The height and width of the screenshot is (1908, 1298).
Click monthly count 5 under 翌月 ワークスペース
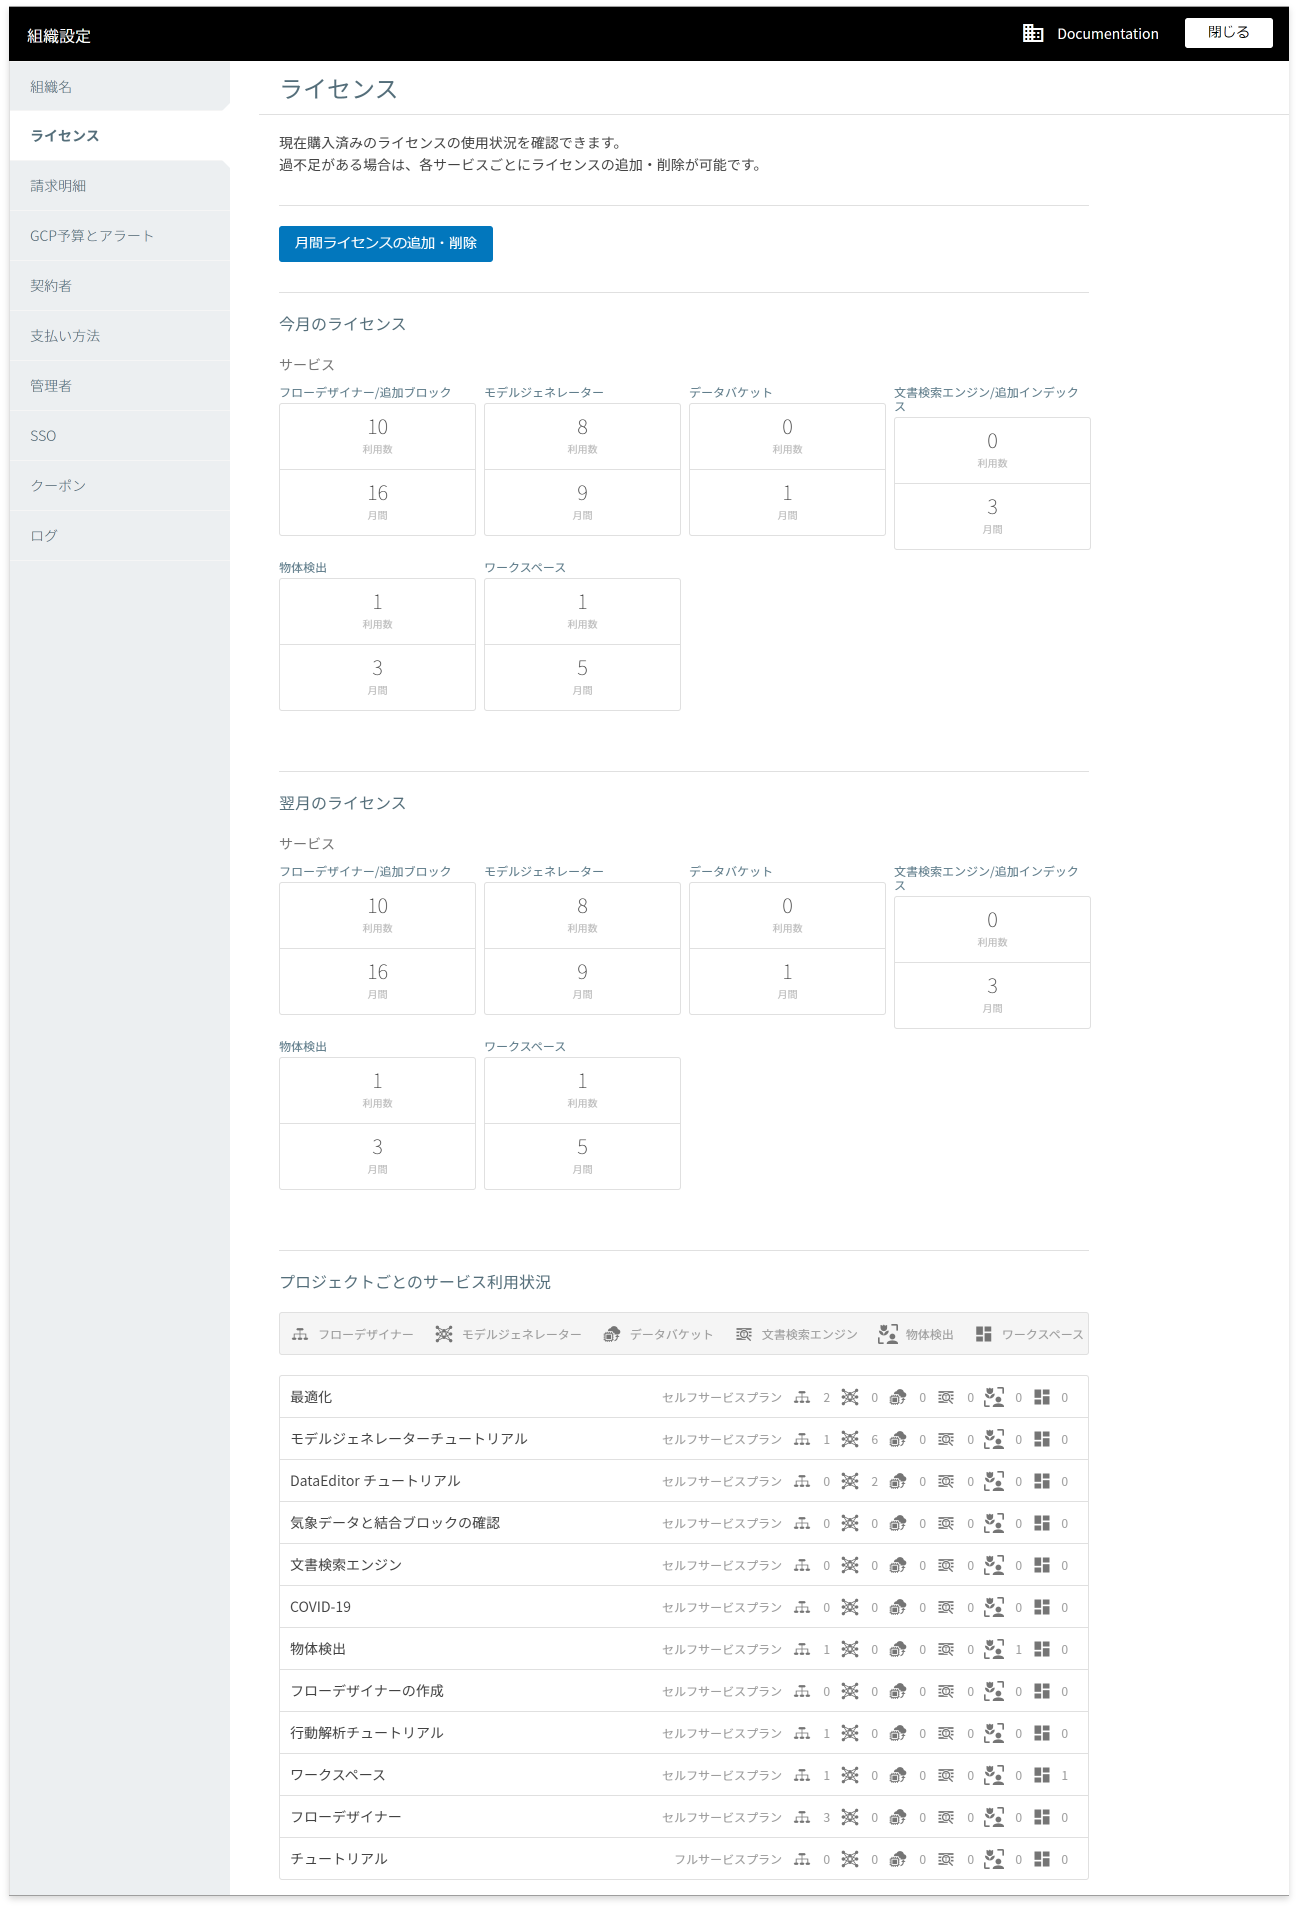pos(582,1147)
